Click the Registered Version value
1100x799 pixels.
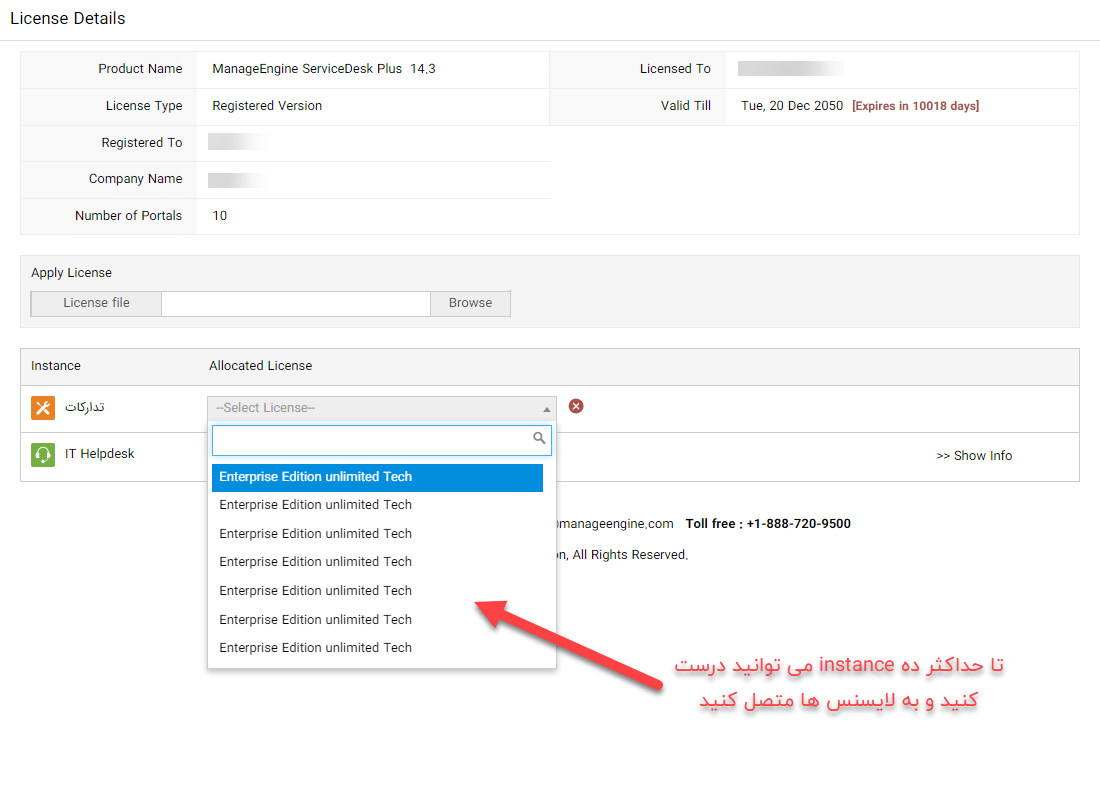point(267,106)
